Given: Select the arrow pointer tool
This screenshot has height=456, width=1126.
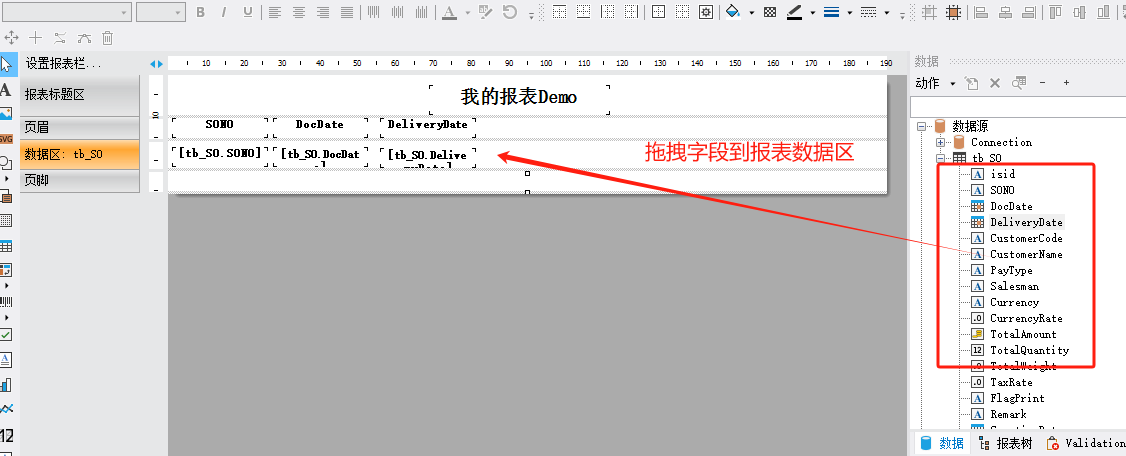Looking at the screenshot, I should point(6,64).
